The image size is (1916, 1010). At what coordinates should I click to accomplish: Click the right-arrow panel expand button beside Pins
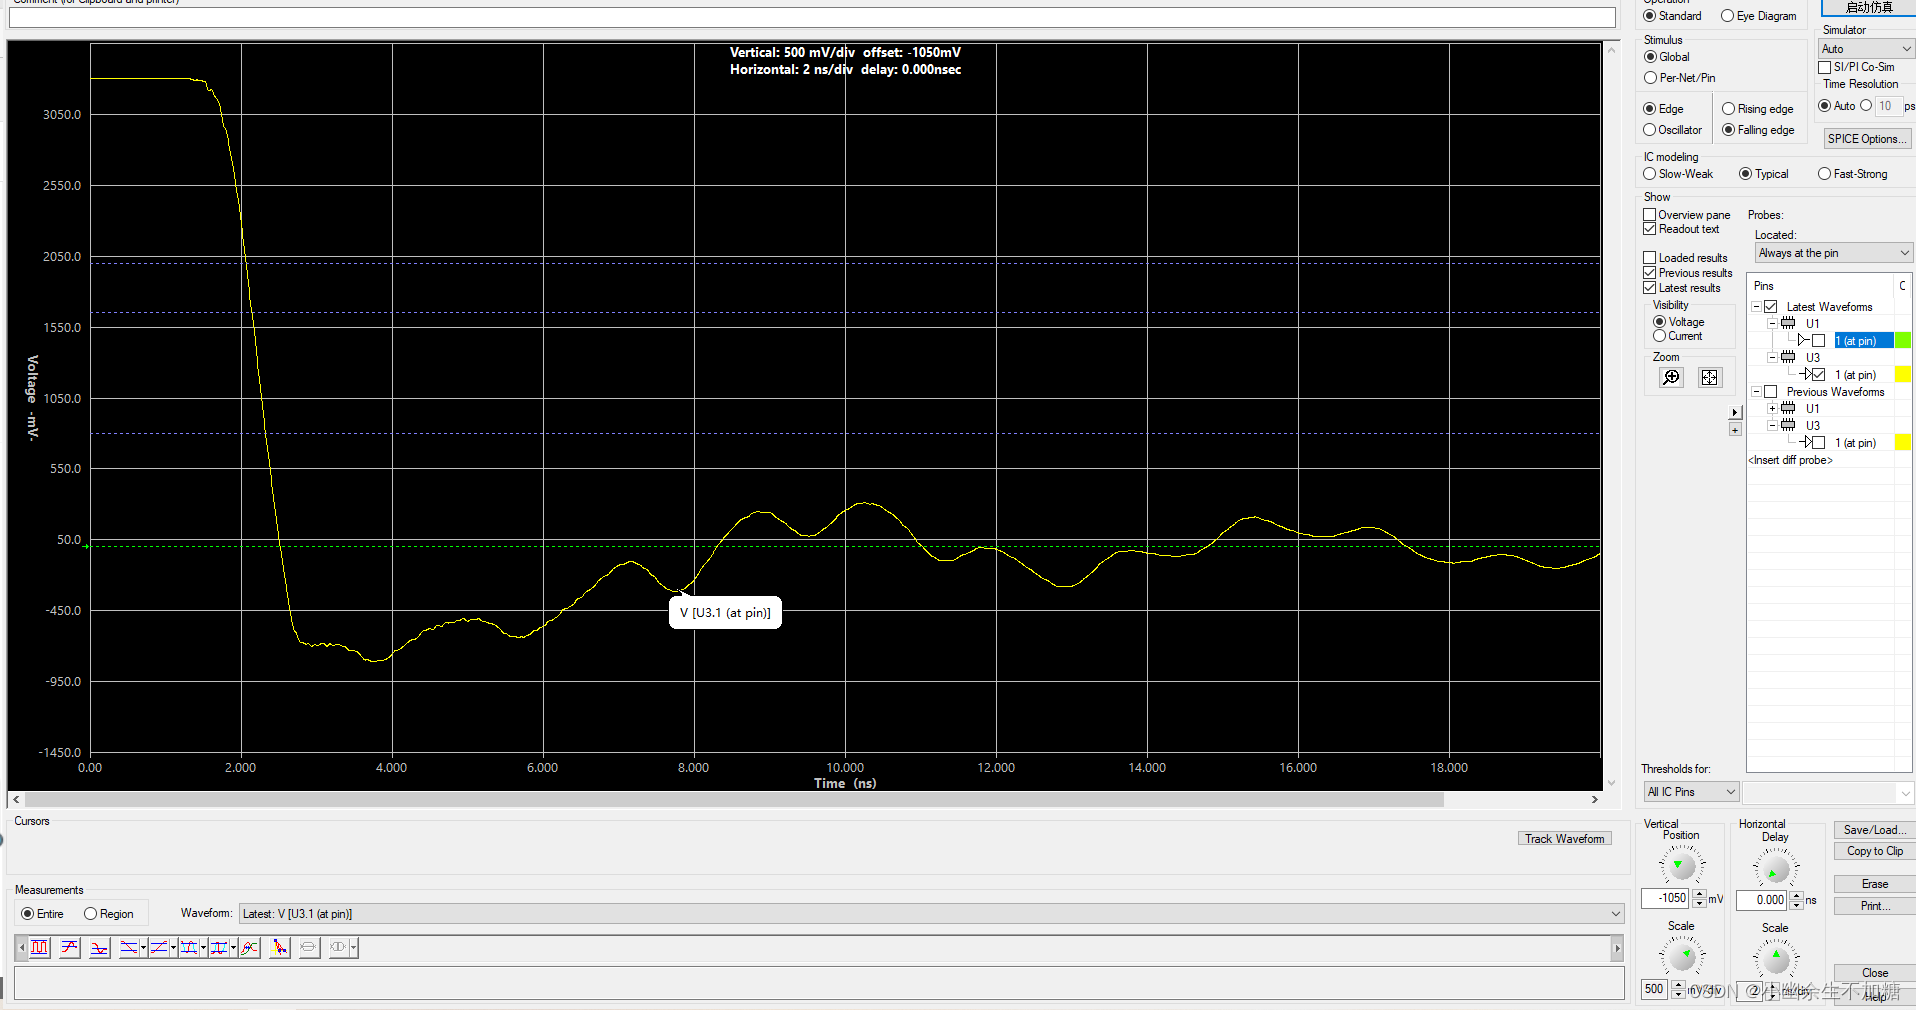tap(1735, 412)
